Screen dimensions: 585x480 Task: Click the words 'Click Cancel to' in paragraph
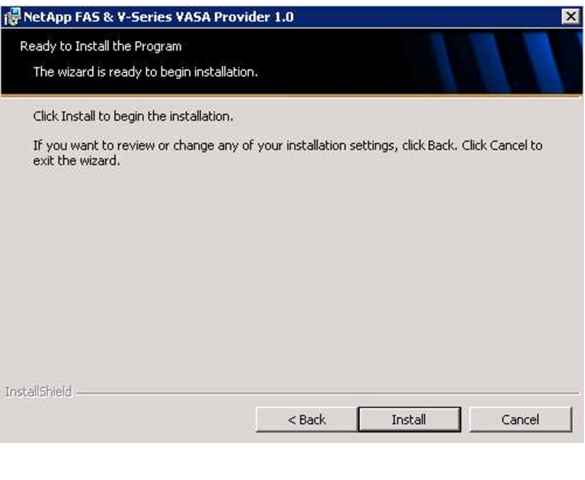point(502,145)
